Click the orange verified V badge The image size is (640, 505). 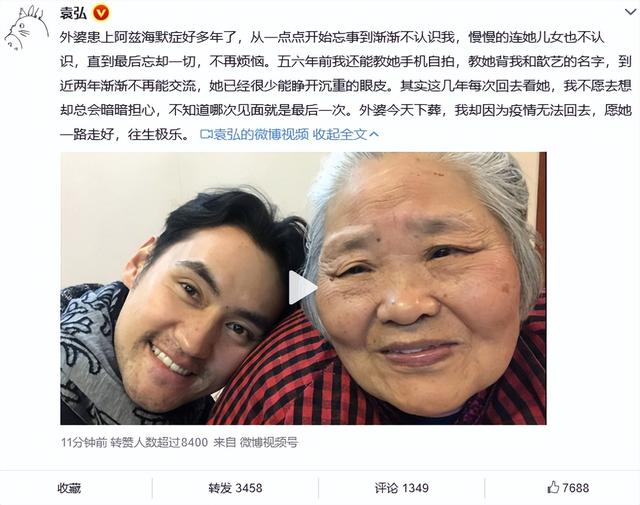pos(101,13)
